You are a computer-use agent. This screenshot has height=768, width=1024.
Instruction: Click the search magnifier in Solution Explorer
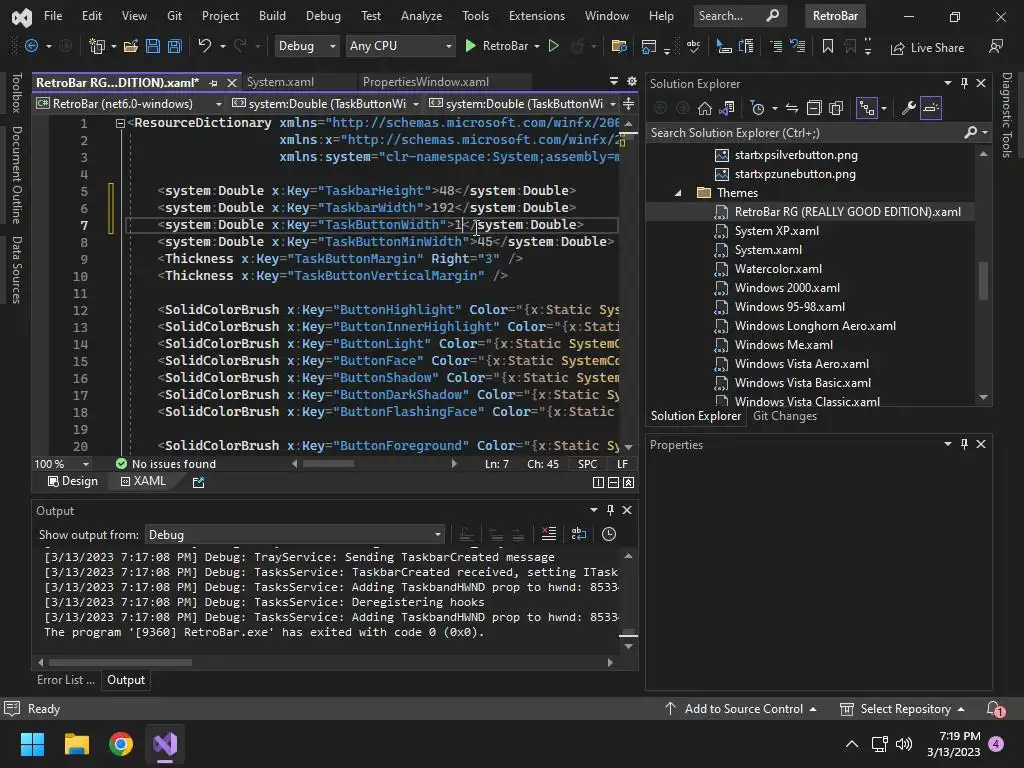971,133
